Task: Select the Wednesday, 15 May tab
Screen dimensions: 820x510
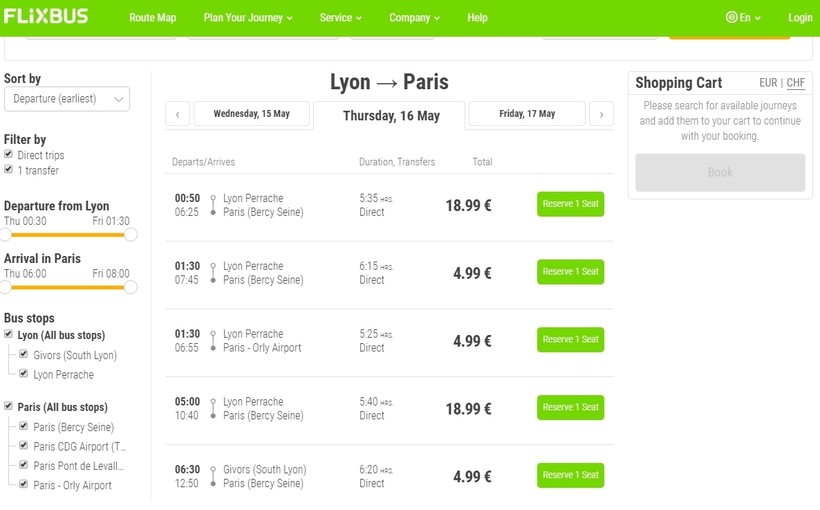Action: (x=251, y=114)
